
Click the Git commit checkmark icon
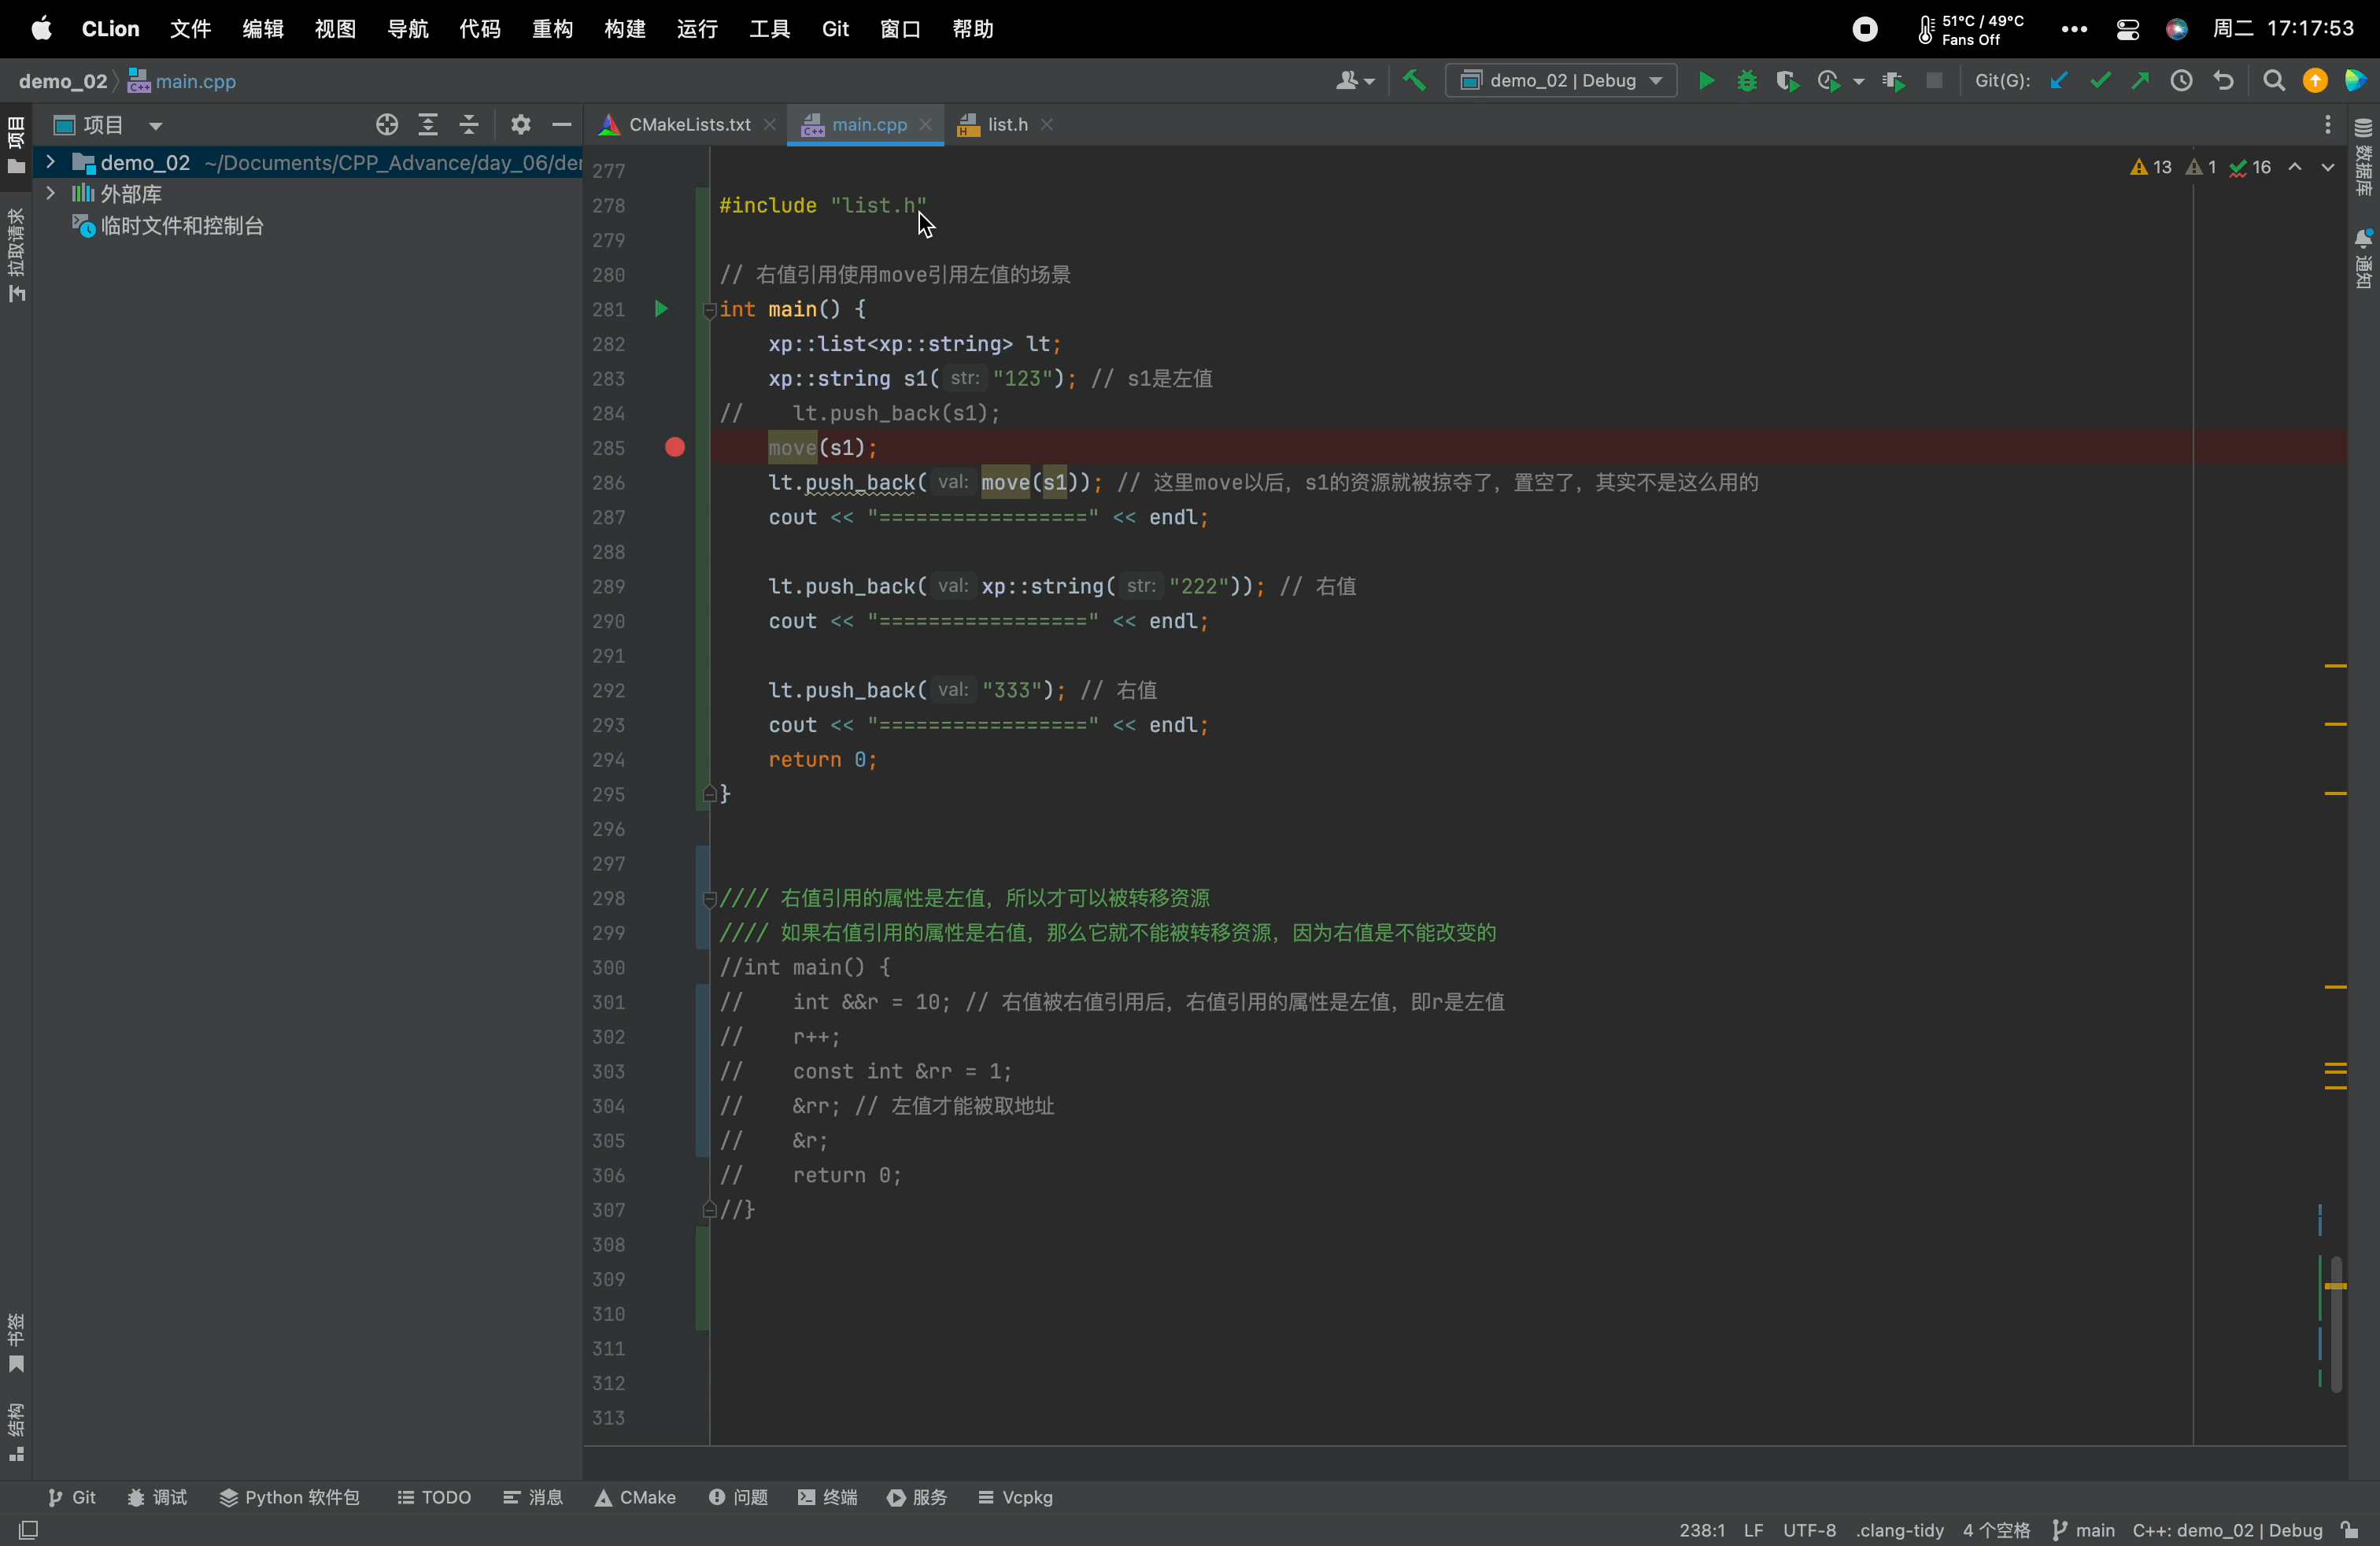[2099, 81]
